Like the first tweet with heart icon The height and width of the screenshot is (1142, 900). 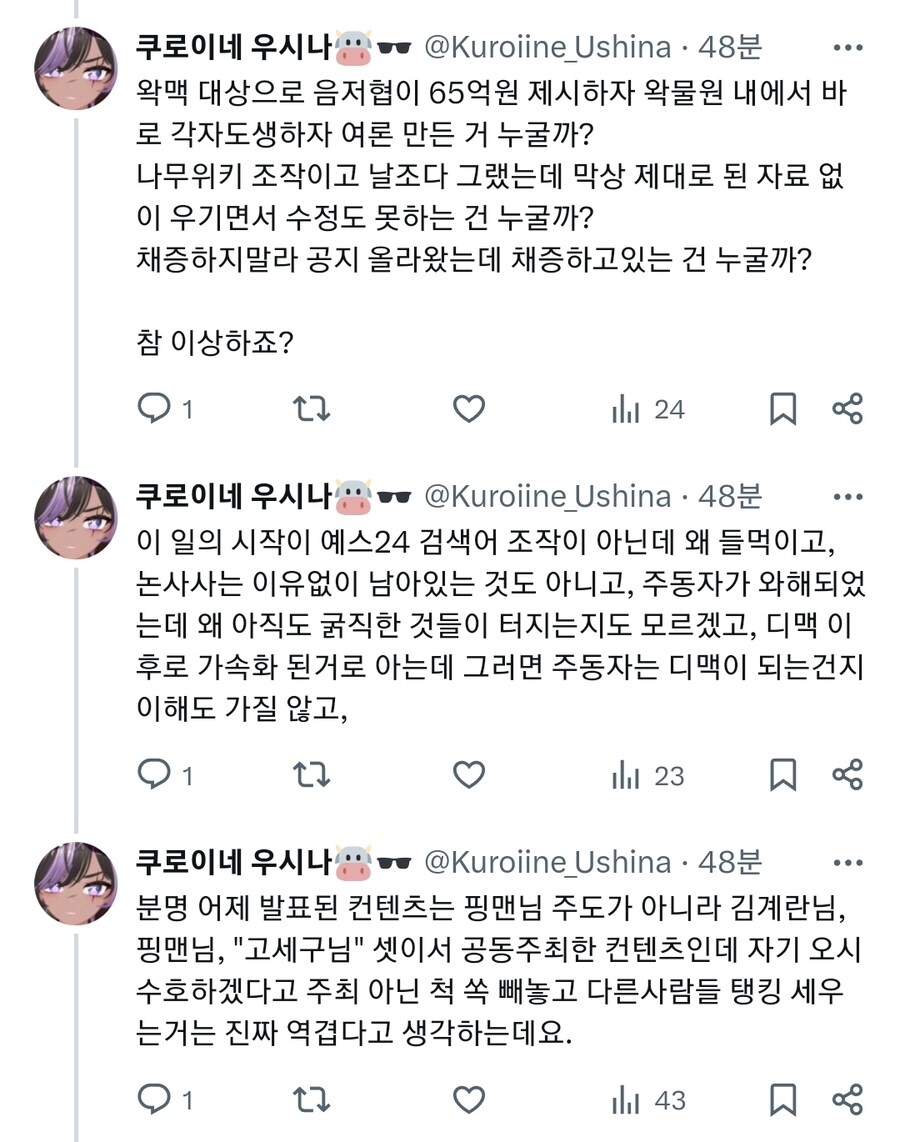click(x=467, y=408)
